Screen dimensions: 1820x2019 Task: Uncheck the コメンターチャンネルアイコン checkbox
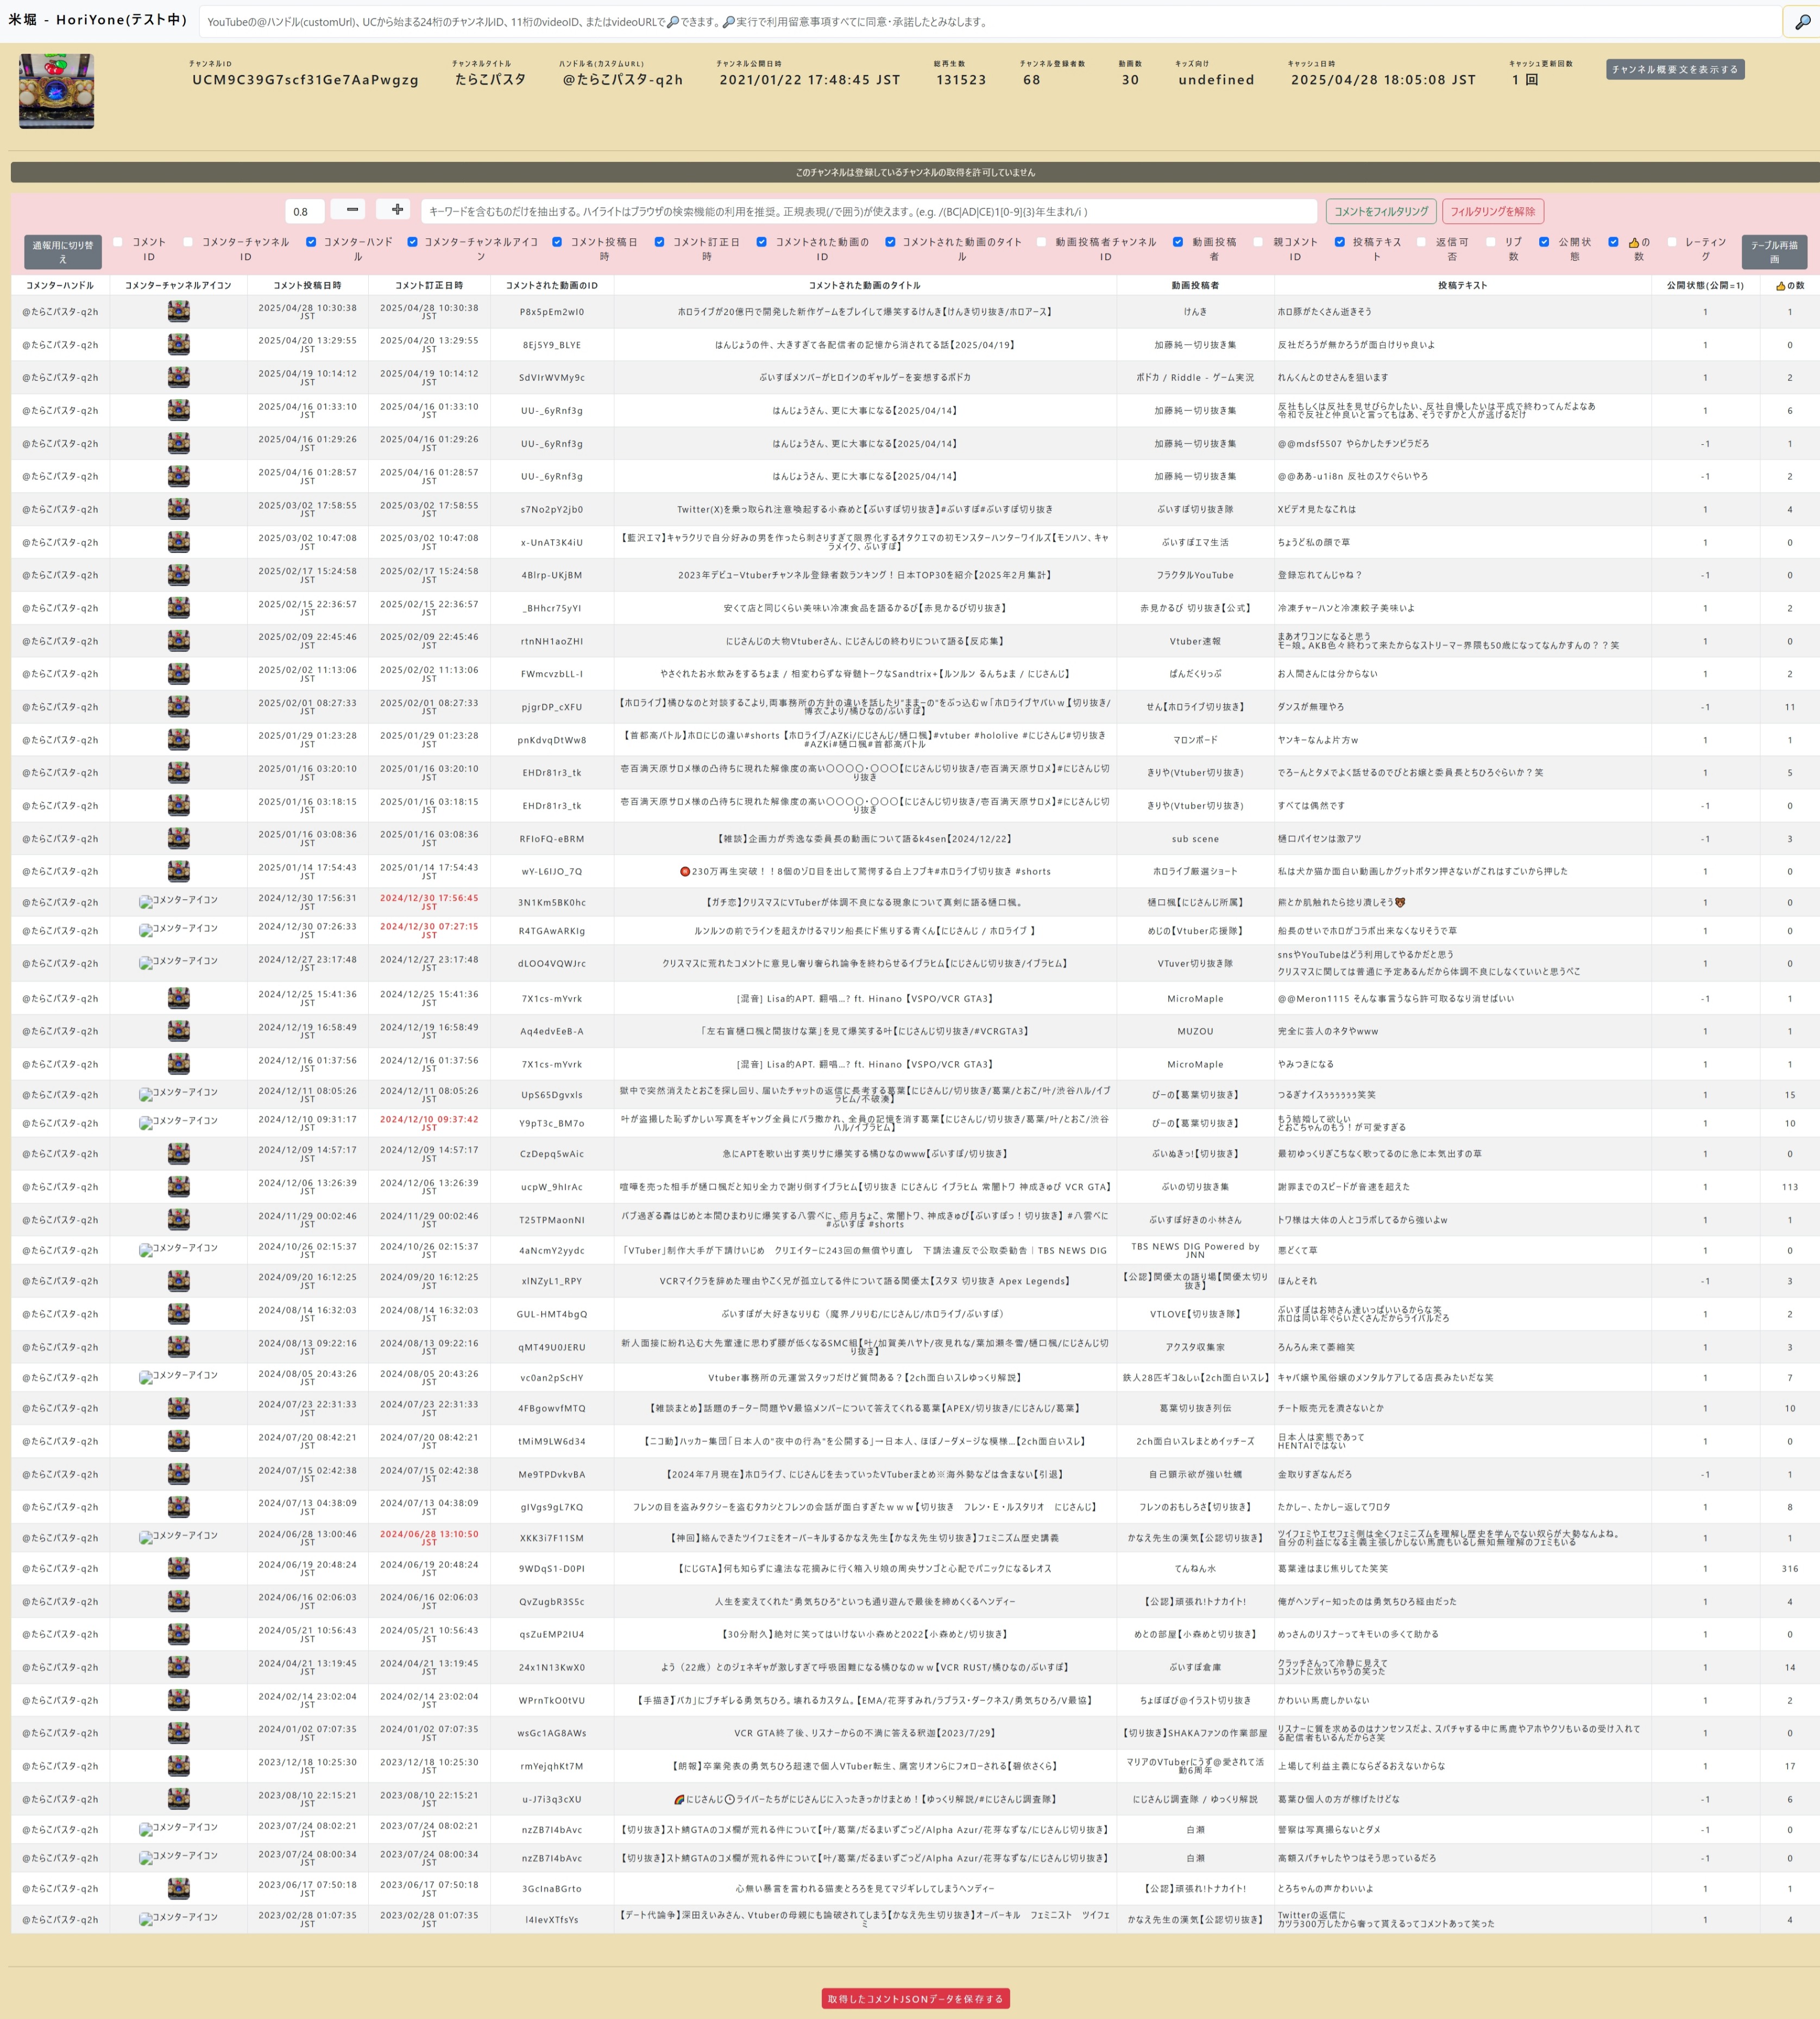tap(412, 242)
